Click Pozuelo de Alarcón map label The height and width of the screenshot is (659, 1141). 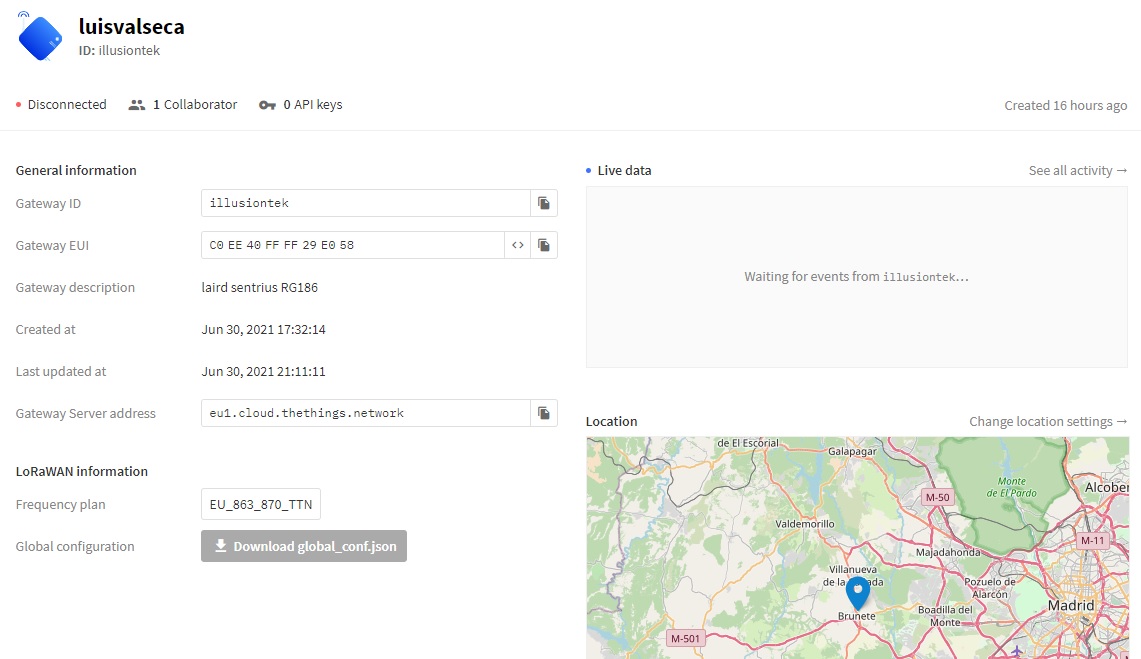(990, 588)
